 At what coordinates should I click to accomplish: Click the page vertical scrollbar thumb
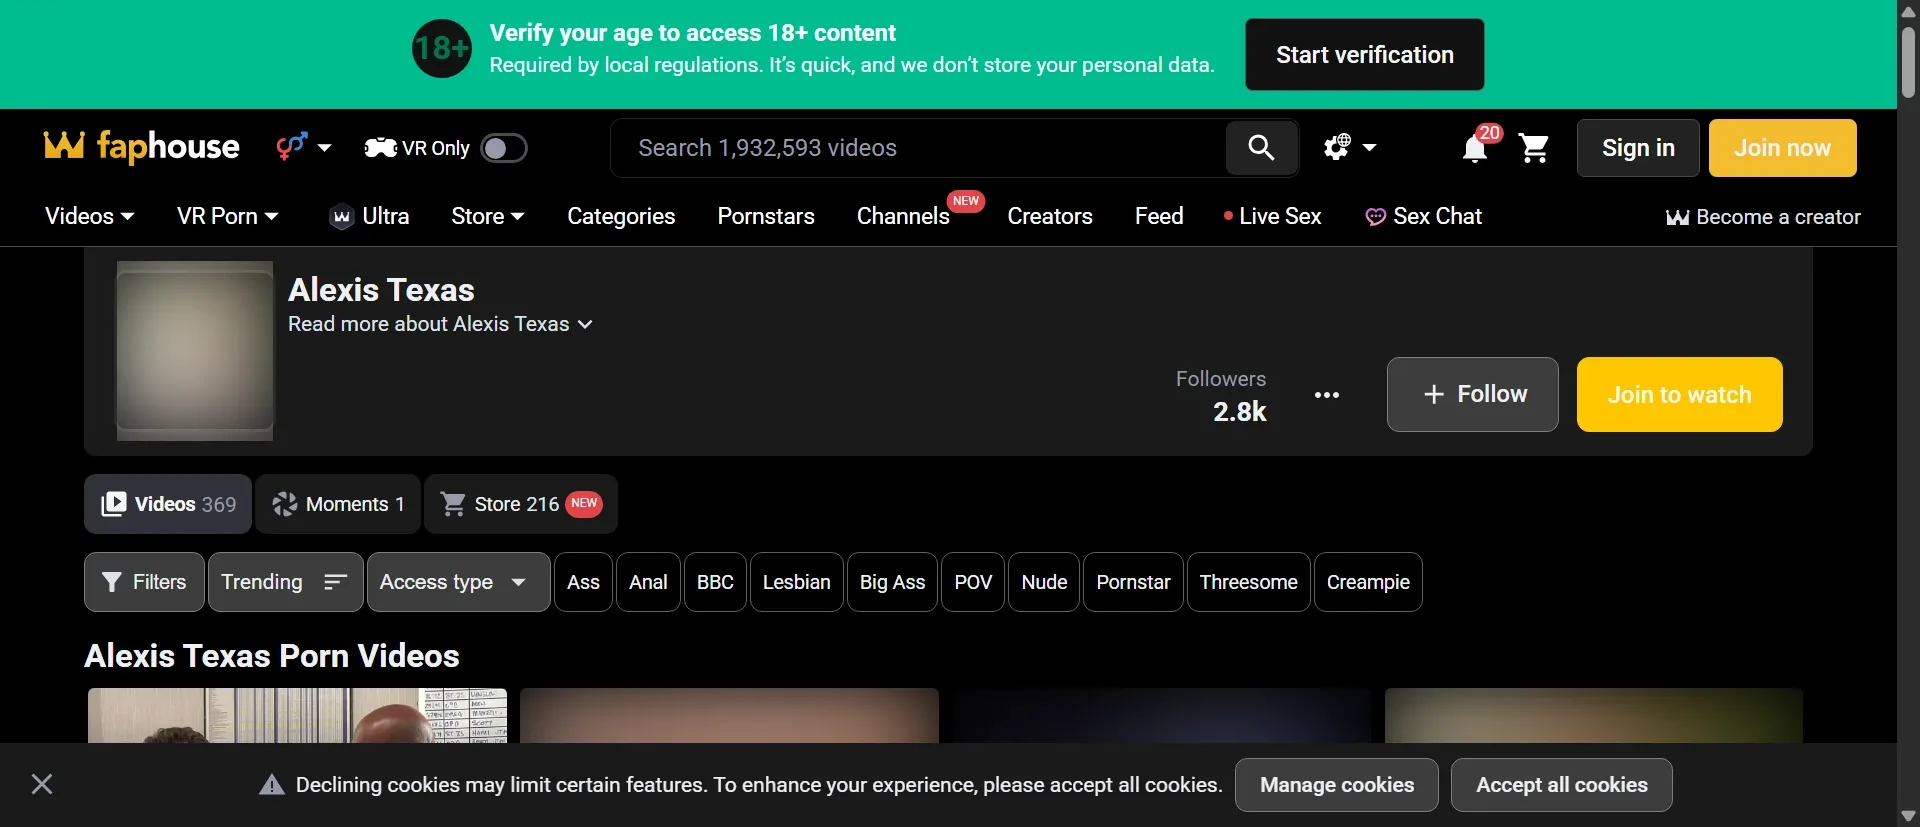pos(1908,62)
